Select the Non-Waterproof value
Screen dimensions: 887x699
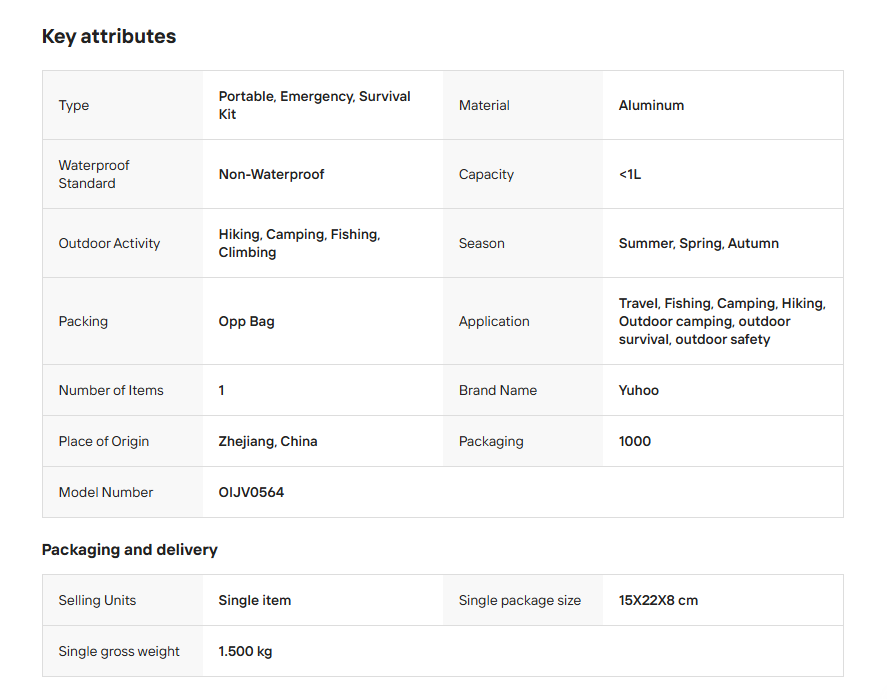point(271,175)
